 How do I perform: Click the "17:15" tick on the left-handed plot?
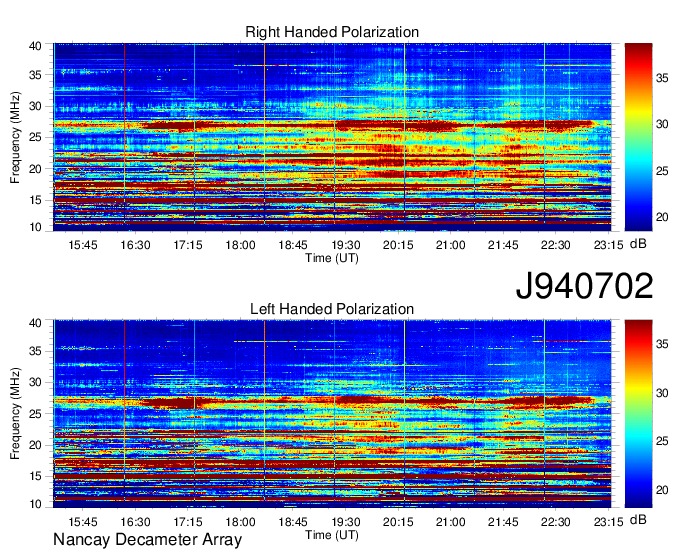point(188,522)
